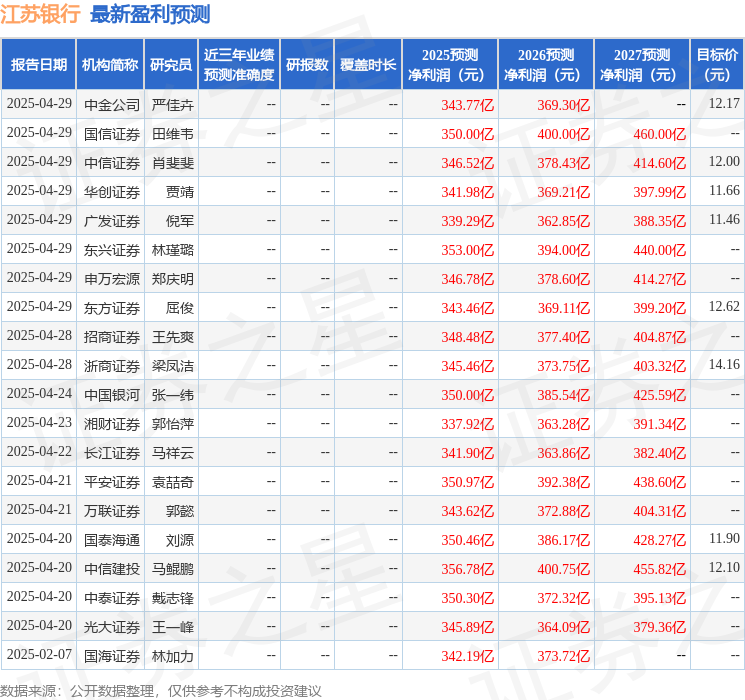745x700 pixels.
Task: Click researcher 林加力
Action: [x=173, y=656]
